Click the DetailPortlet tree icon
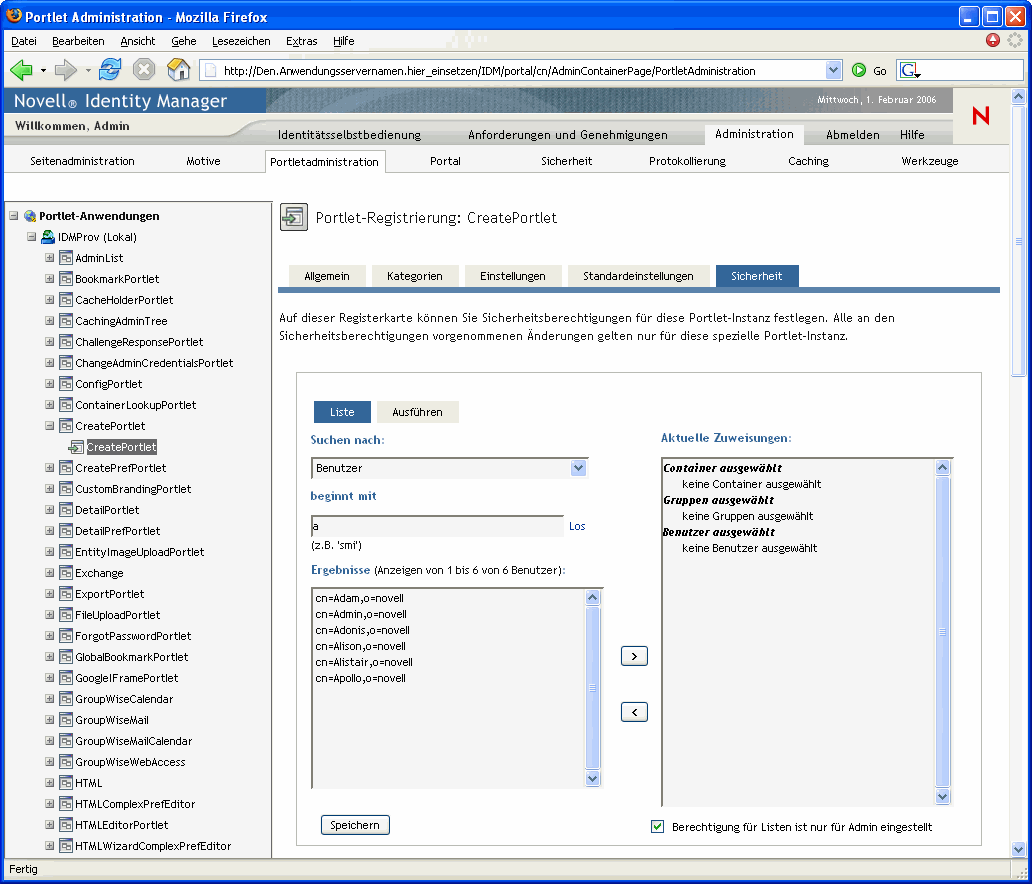The height and width of the screenshot is (884, 1032). (x=65, y=510)
